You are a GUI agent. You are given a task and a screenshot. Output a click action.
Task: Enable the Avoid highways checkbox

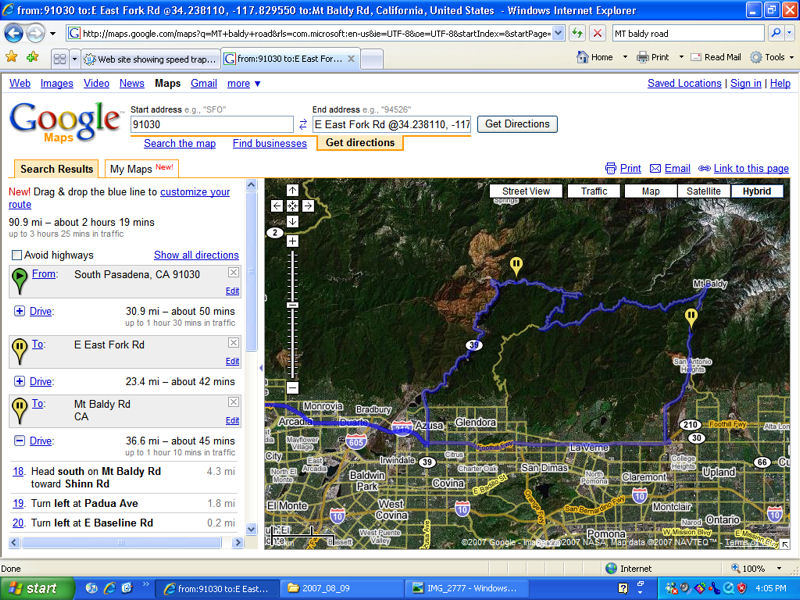[17, 255]
